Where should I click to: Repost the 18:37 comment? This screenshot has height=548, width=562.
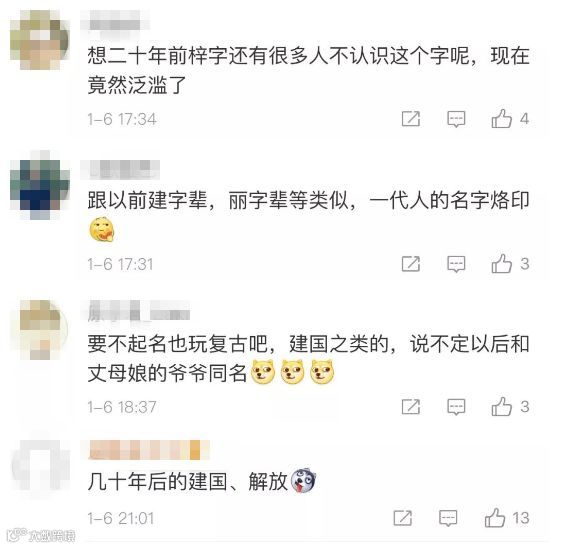[411, 406]
